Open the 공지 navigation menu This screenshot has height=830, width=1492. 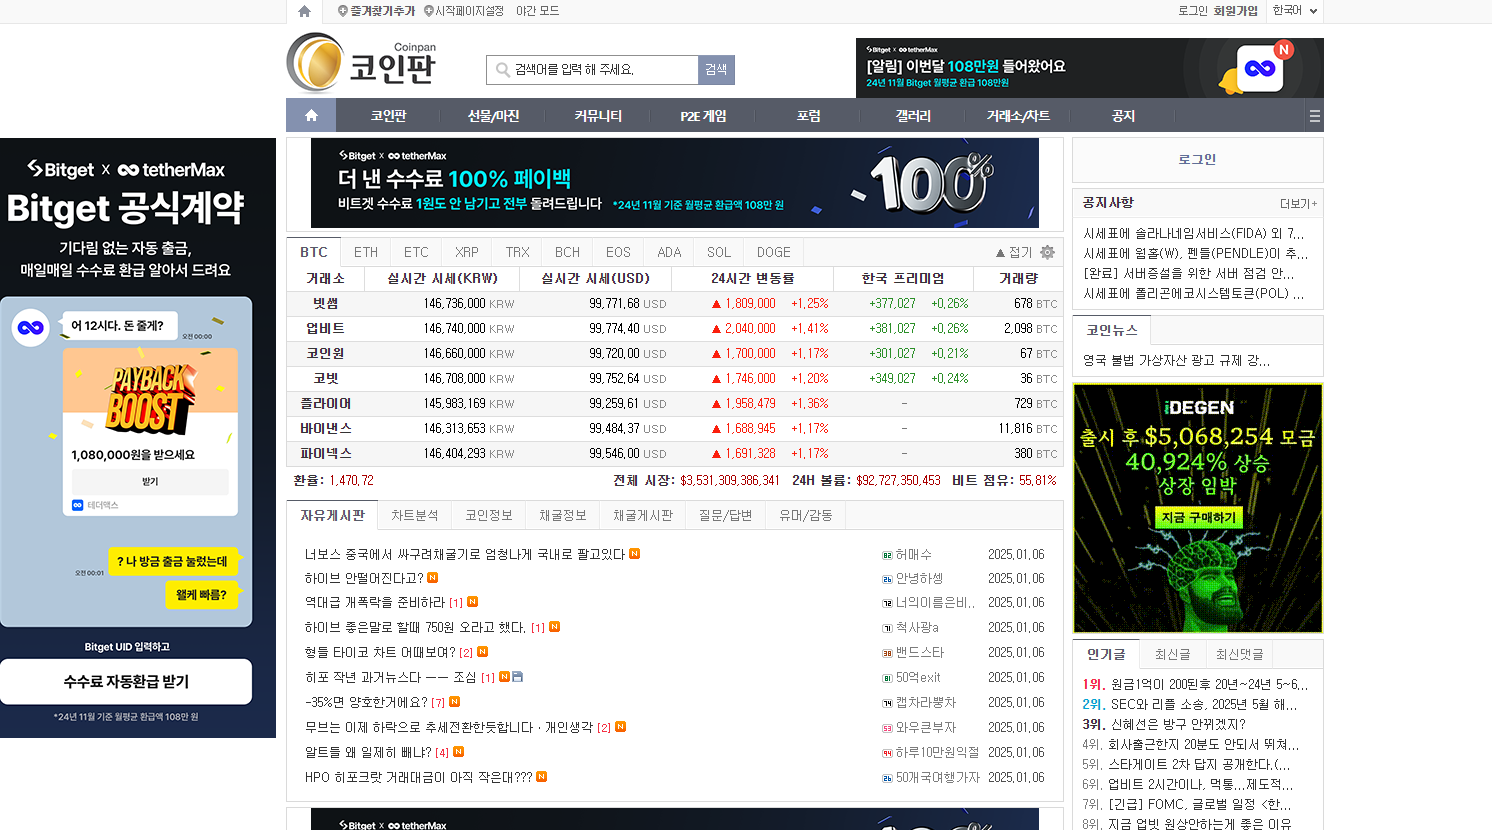[x=1123, y=116]
